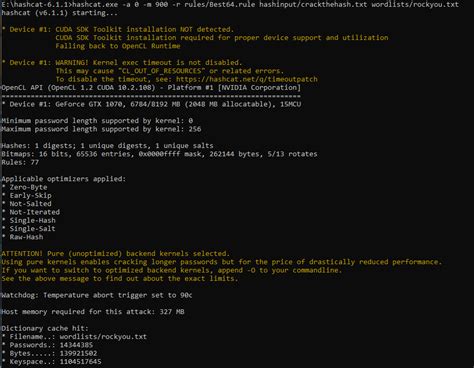Click the Rules: 77 line
Image resolution: width=474 pixels, height=368 pixels.
click(20, 162)
